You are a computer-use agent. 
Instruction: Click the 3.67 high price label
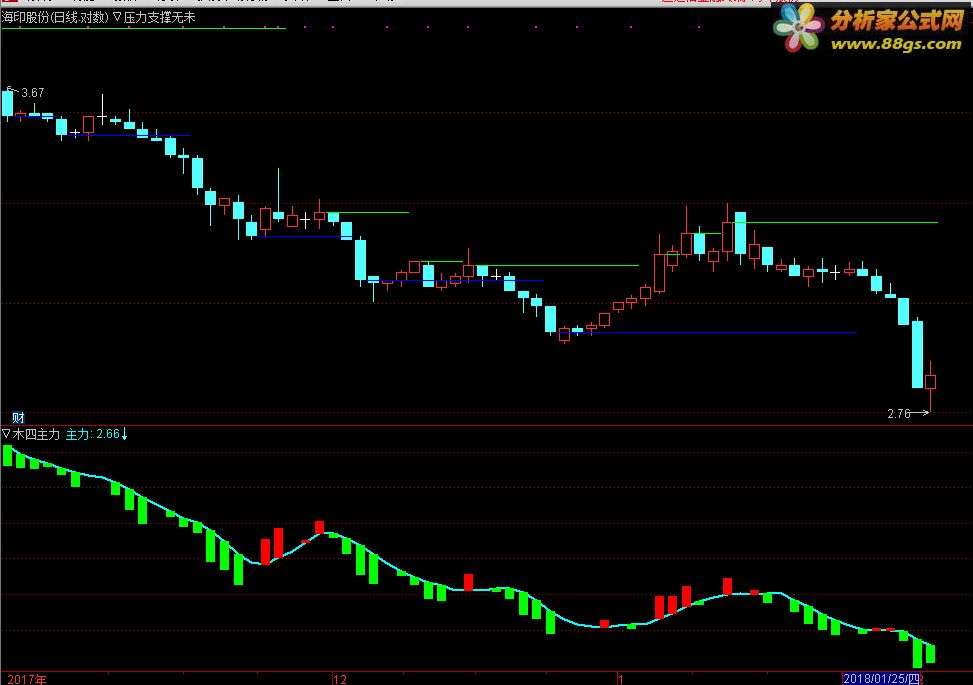[32, 92]
